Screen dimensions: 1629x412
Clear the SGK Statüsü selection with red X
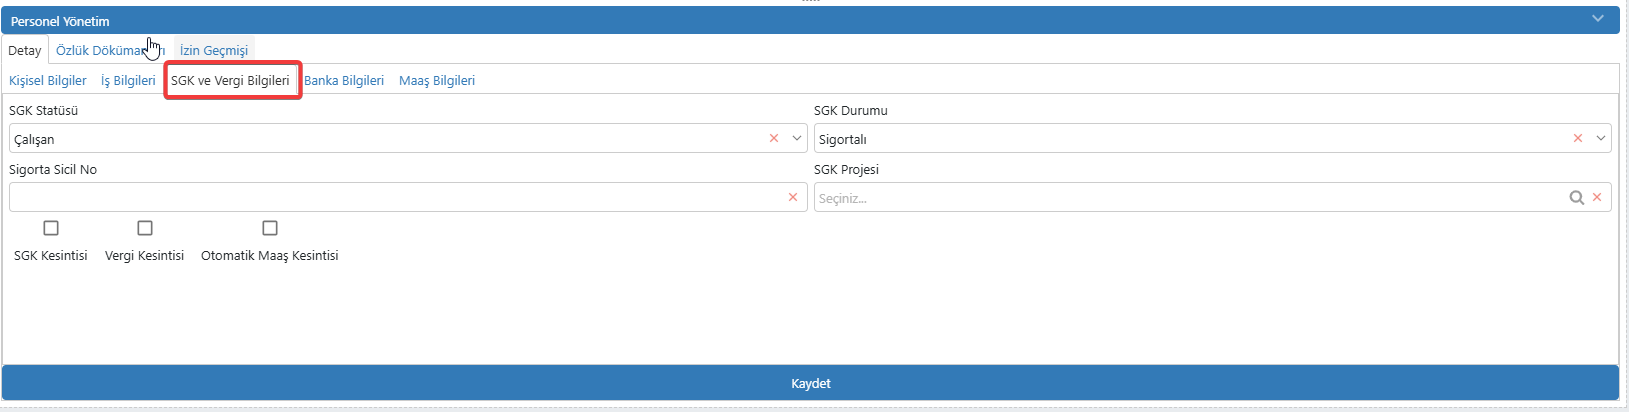point(774,138)
